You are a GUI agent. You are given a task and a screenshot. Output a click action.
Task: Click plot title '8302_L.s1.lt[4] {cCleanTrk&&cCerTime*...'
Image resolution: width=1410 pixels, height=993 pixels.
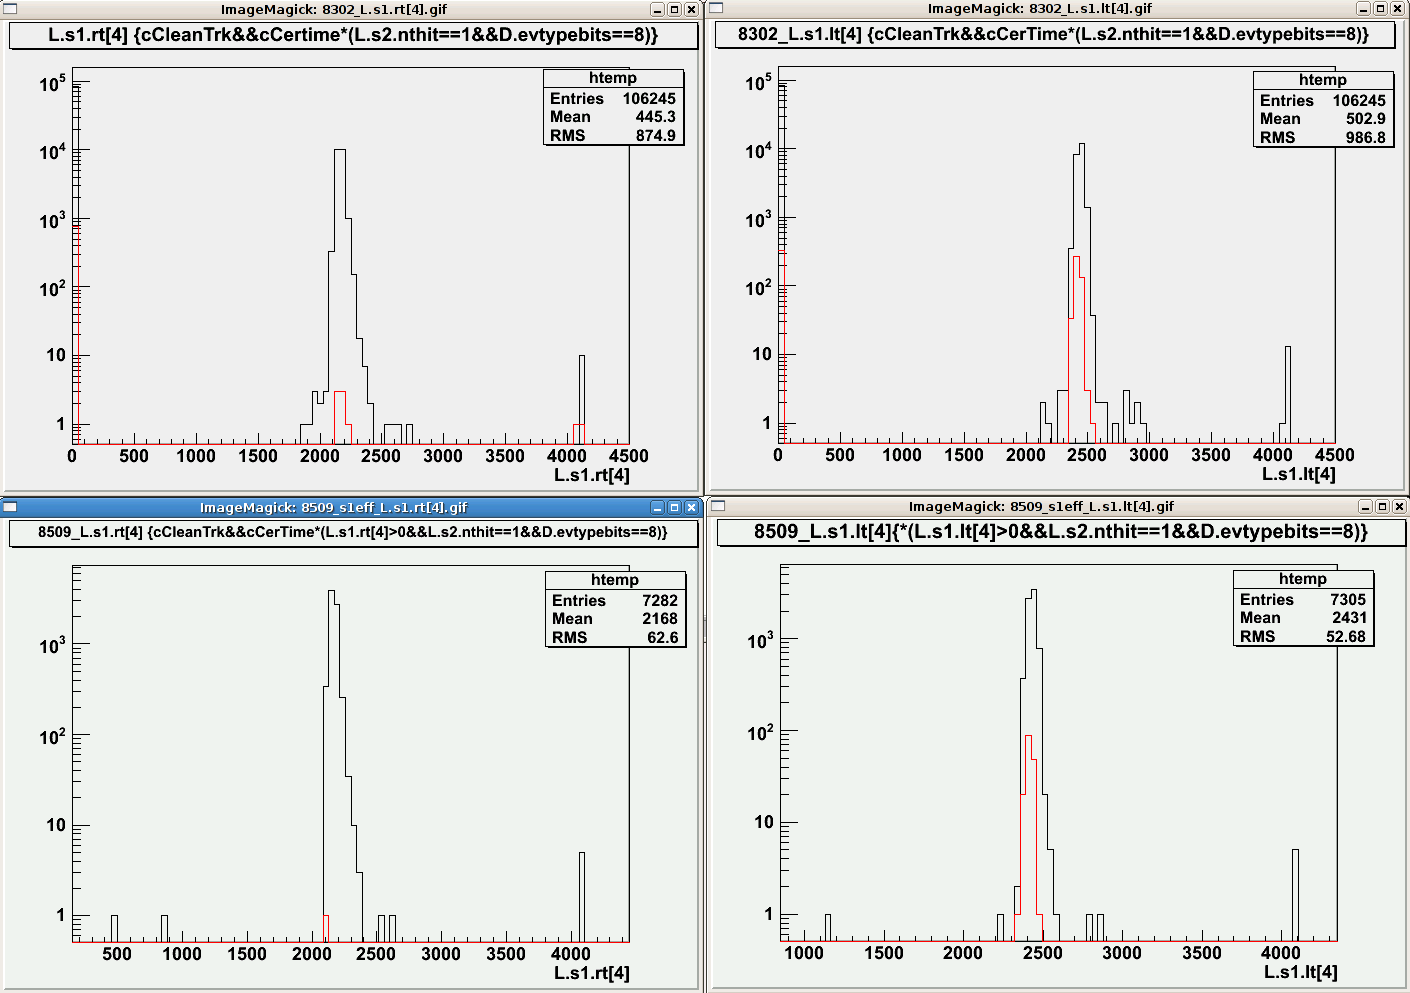pos(1053,34)
